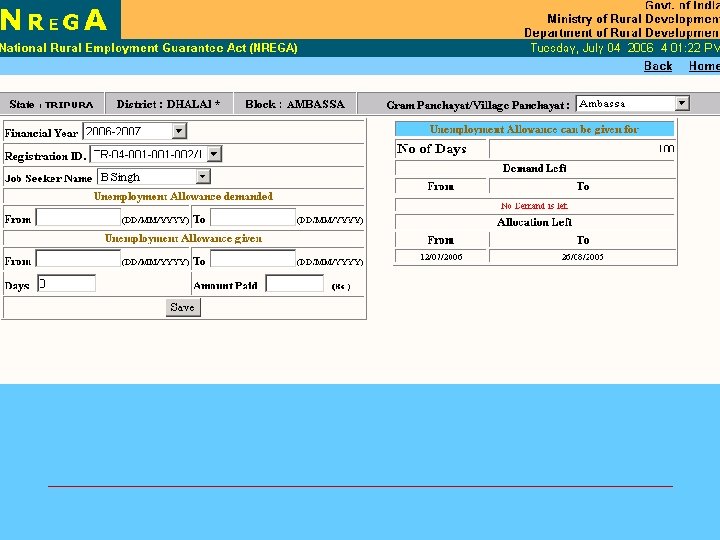Focus the Allowance demanded From date field

[x=79, y=217]
